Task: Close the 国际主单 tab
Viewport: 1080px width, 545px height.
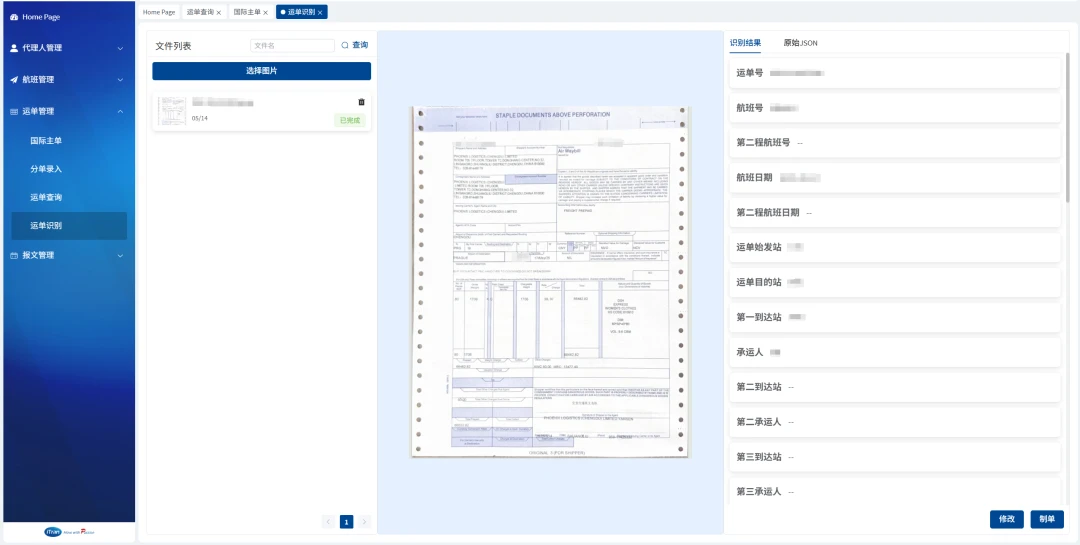Action: click(265, 12)
